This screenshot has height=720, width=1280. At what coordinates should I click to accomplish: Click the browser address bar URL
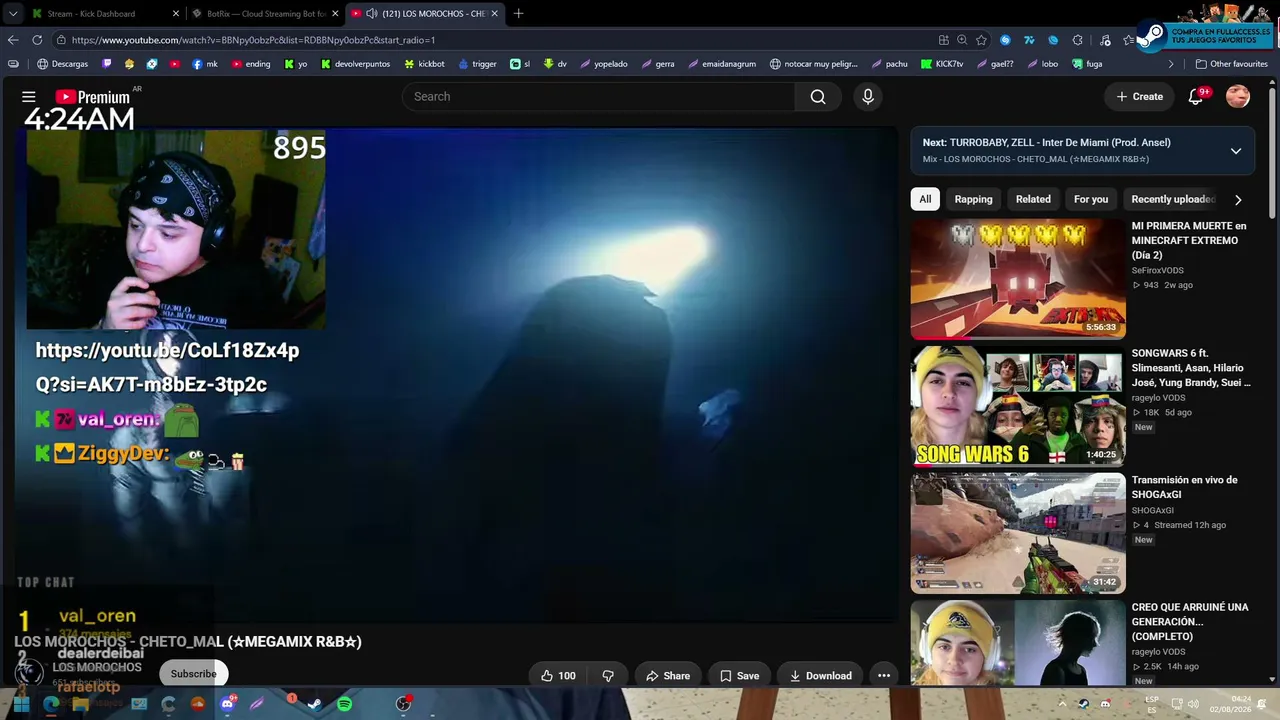tap(253, 40)
